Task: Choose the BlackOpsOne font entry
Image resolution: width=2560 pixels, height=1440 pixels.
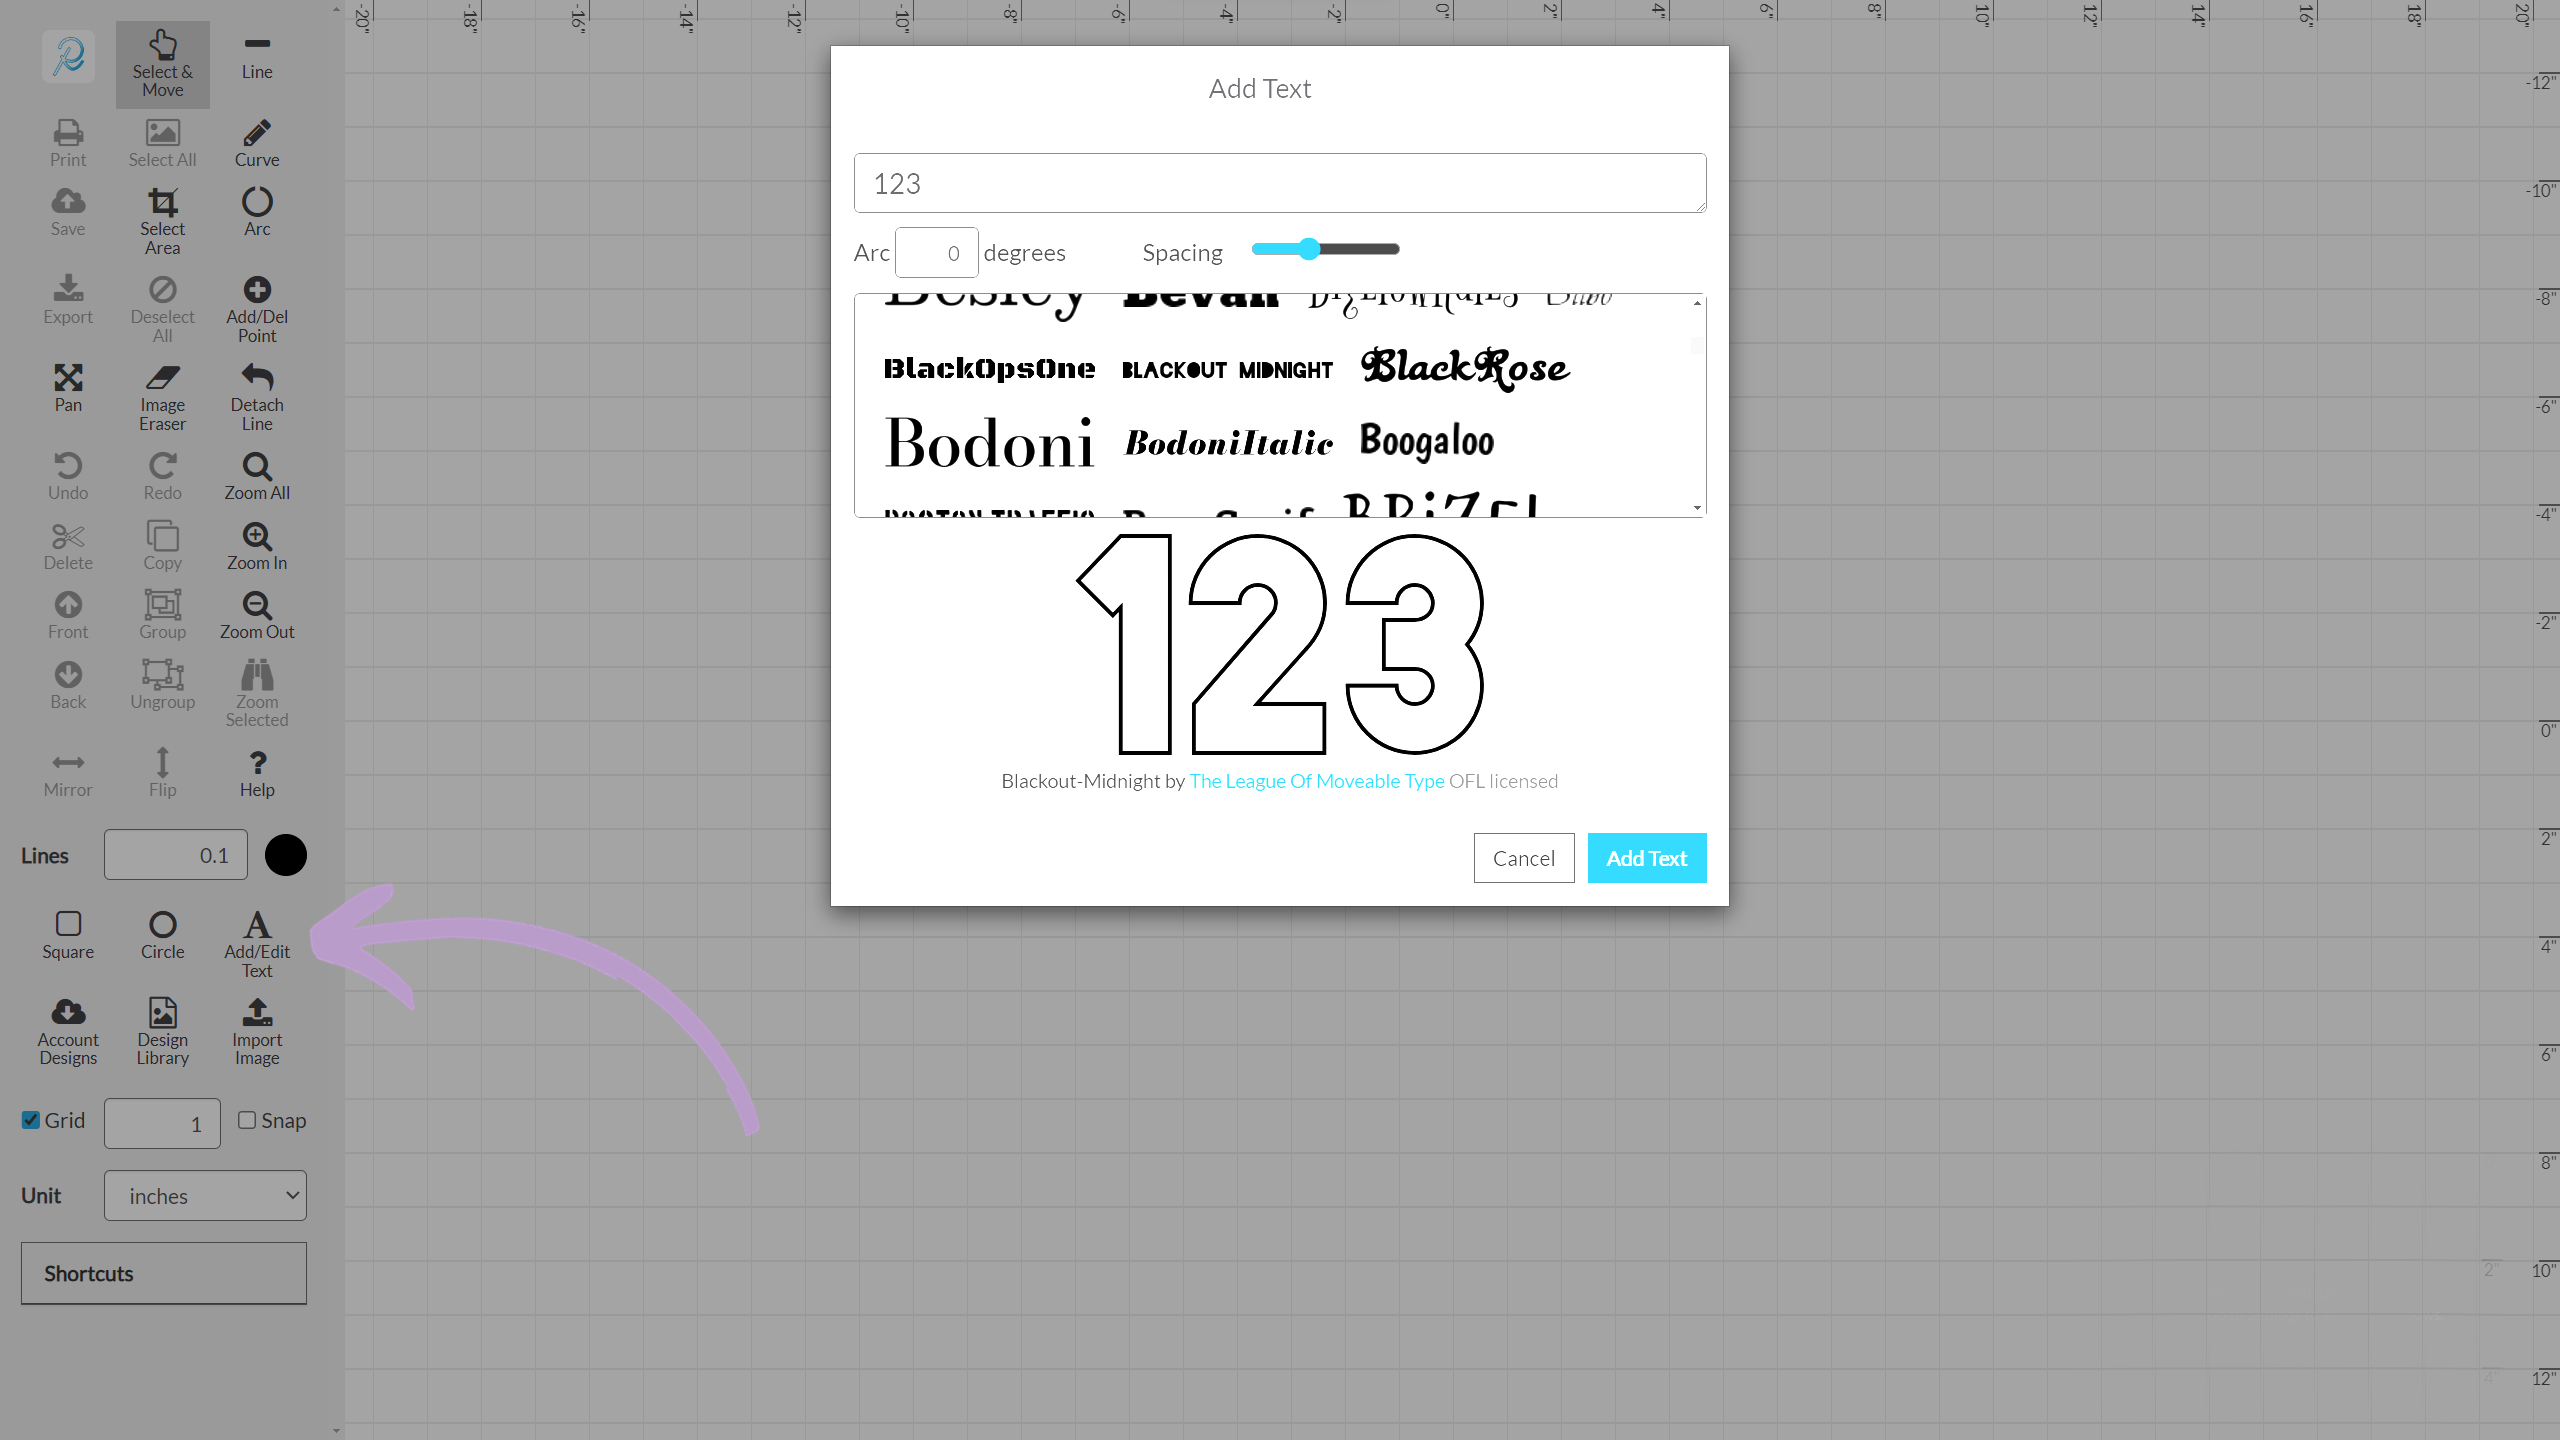Action: click(x=989, y=369)
